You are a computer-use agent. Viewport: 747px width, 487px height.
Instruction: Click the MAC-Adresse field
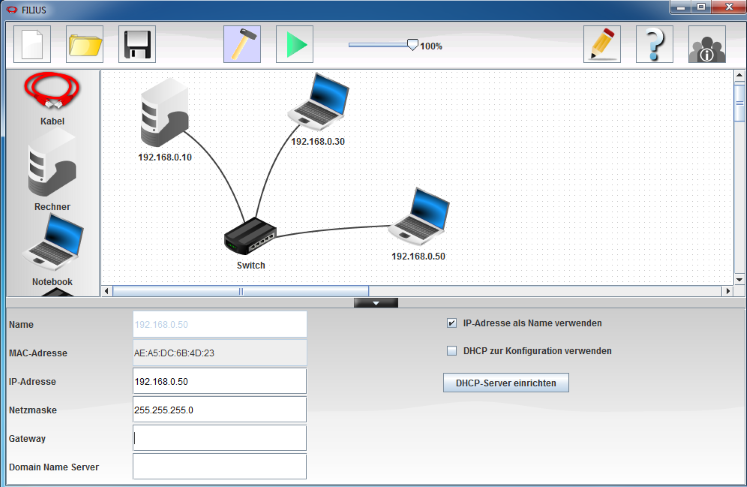220,353
